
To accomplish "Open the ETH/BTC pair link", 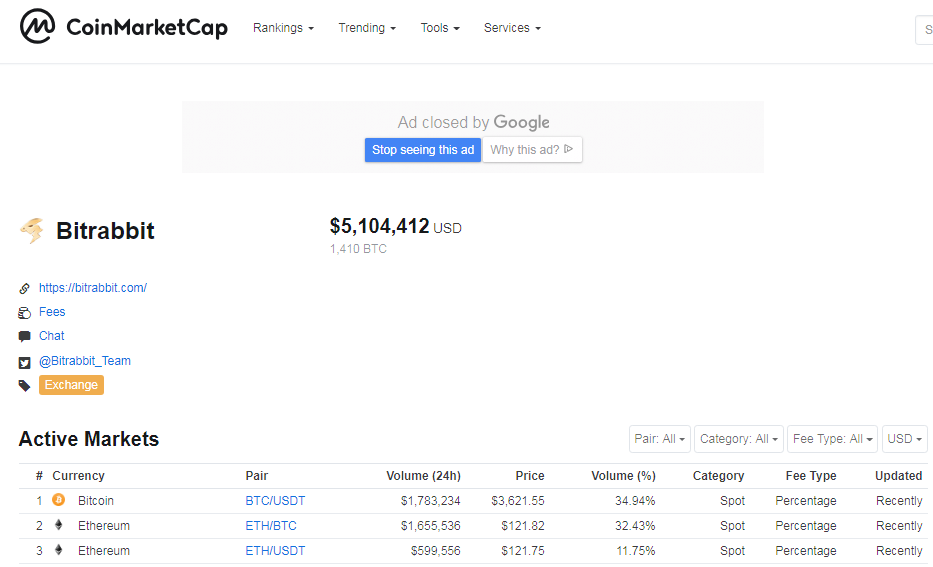I will click(271, 526).
